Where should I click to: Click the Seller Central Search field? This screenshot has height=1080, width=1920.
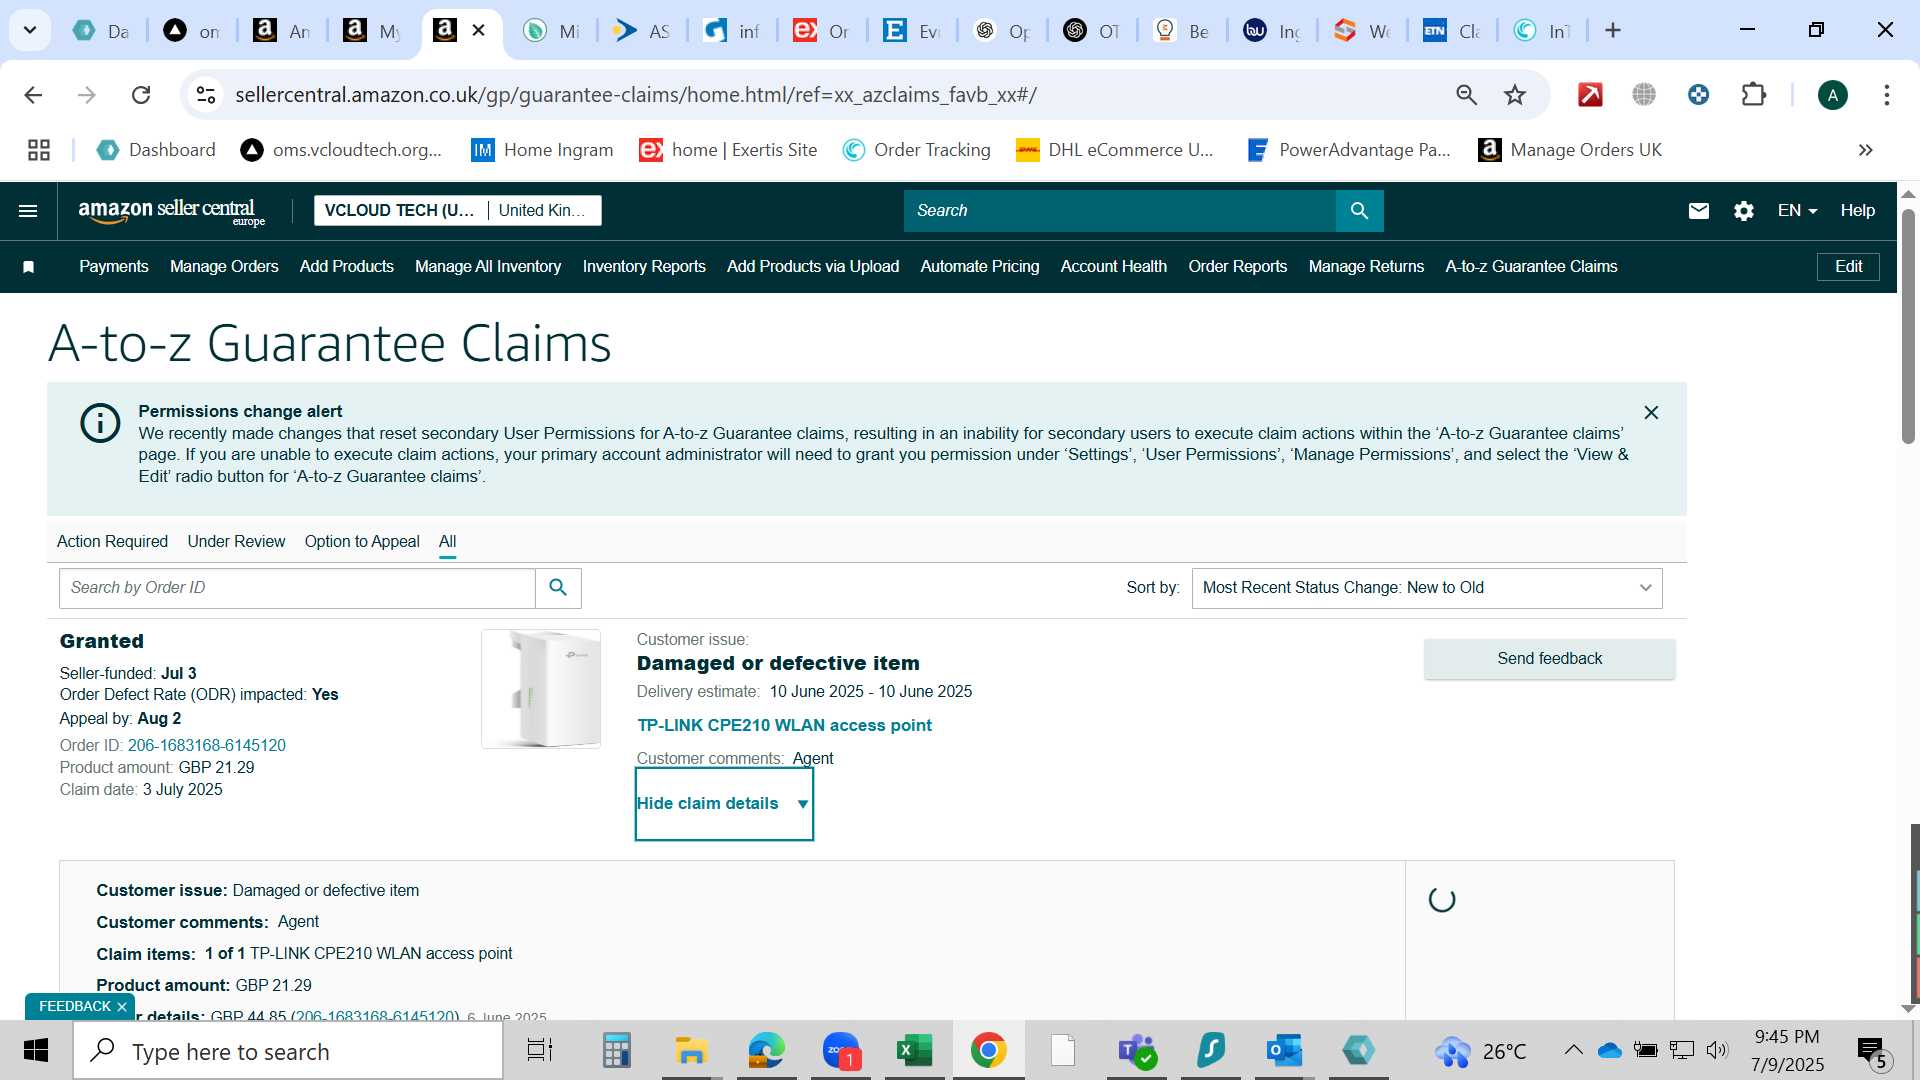pyautogui.click(x=1120, y=211)
